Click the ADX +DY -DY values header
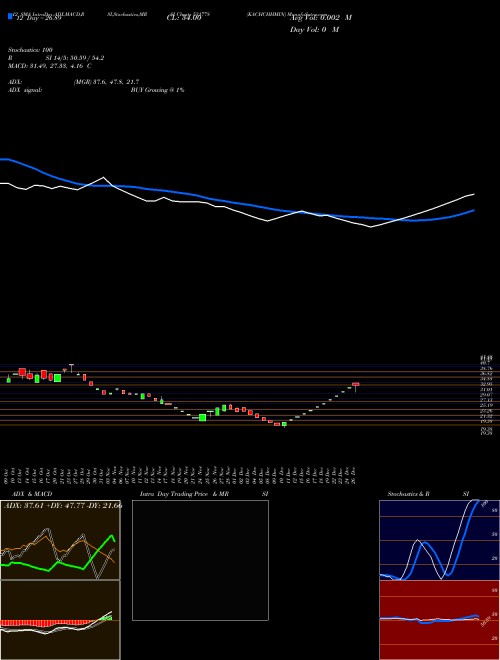Screen dimensions: 500x660 click(63, 506)
